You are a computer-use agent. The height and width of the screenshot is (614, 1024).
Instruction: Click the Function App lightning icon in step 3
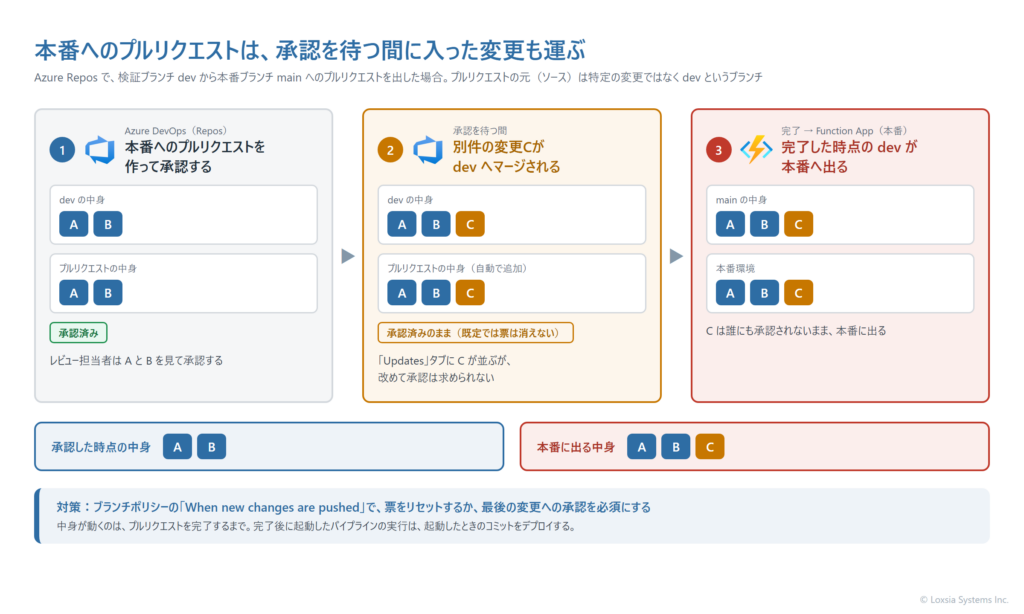[756, 150]
